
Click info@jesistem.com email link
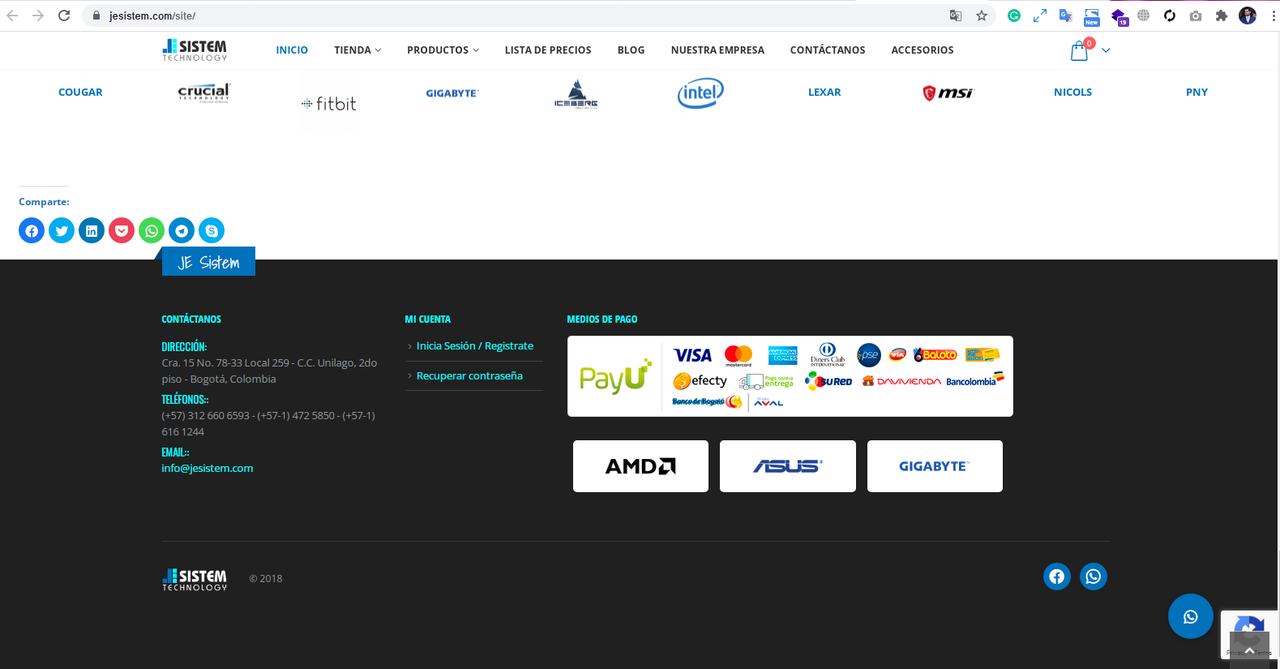point(208,468)
